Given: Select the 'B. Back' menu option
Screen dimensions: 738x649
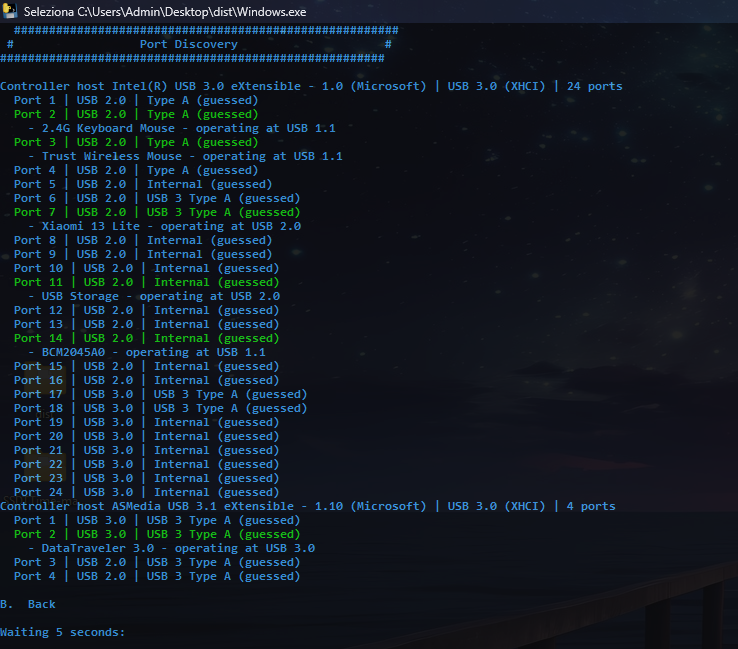Looking at the screenshot, I should (28, 604).
